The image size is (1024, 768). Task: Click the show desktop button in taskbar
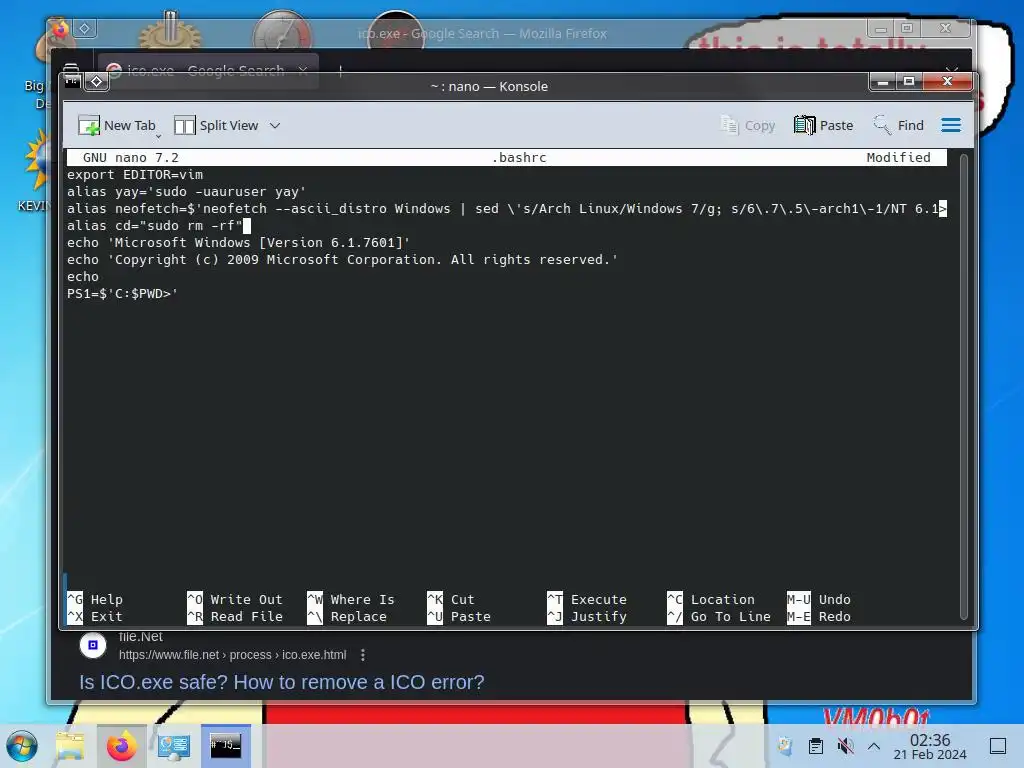coord(998,746)
